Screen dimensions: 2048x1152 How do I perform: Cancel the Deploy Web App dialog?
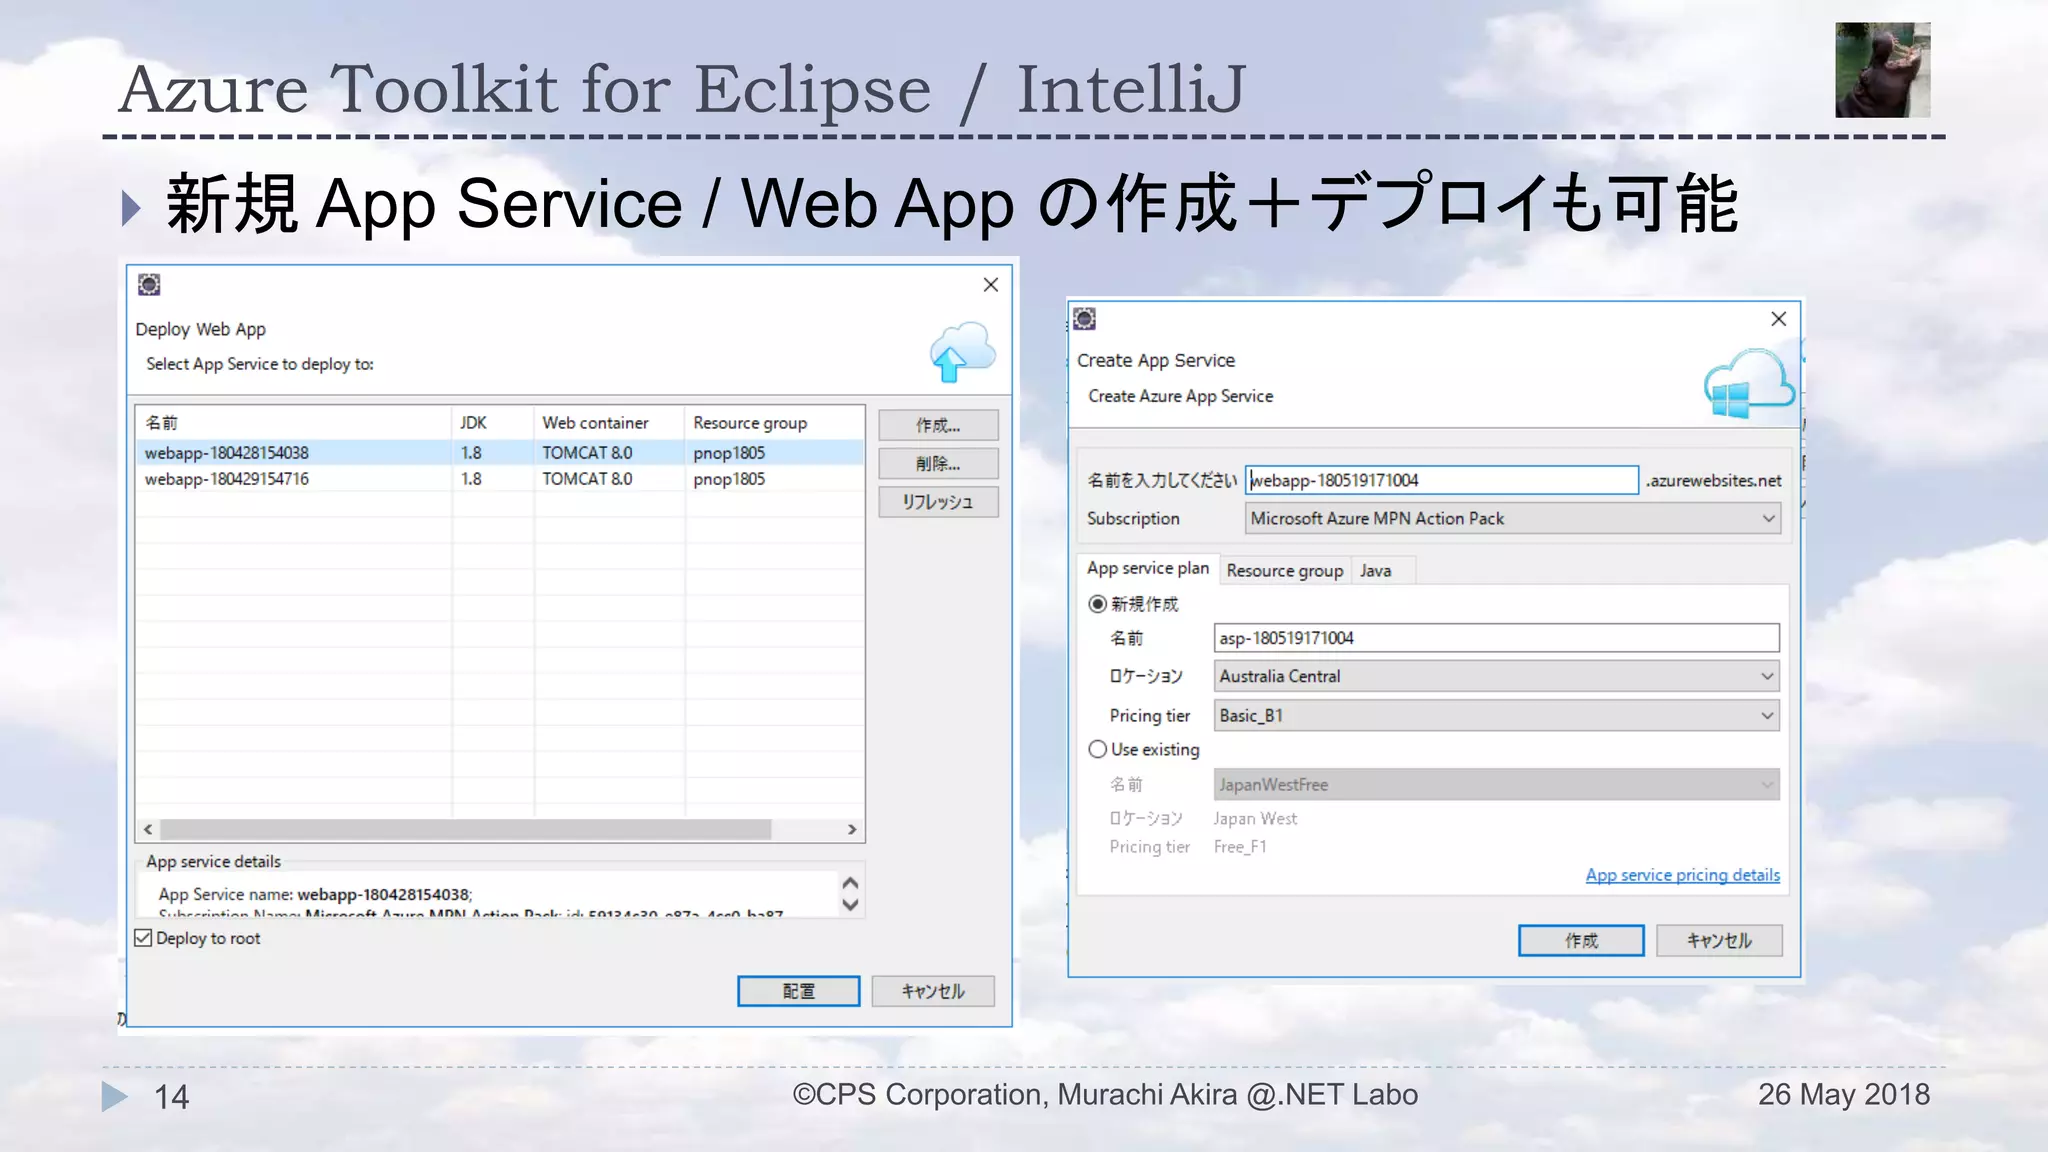[x=933, y=990]
